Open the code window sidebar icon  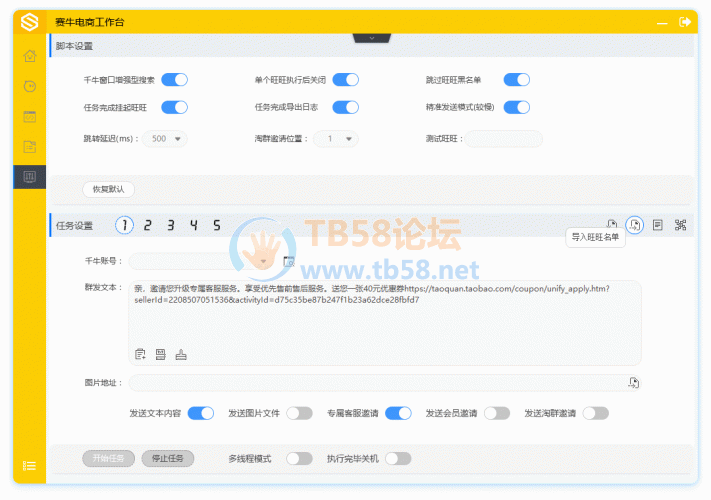[x=30, y=117]
